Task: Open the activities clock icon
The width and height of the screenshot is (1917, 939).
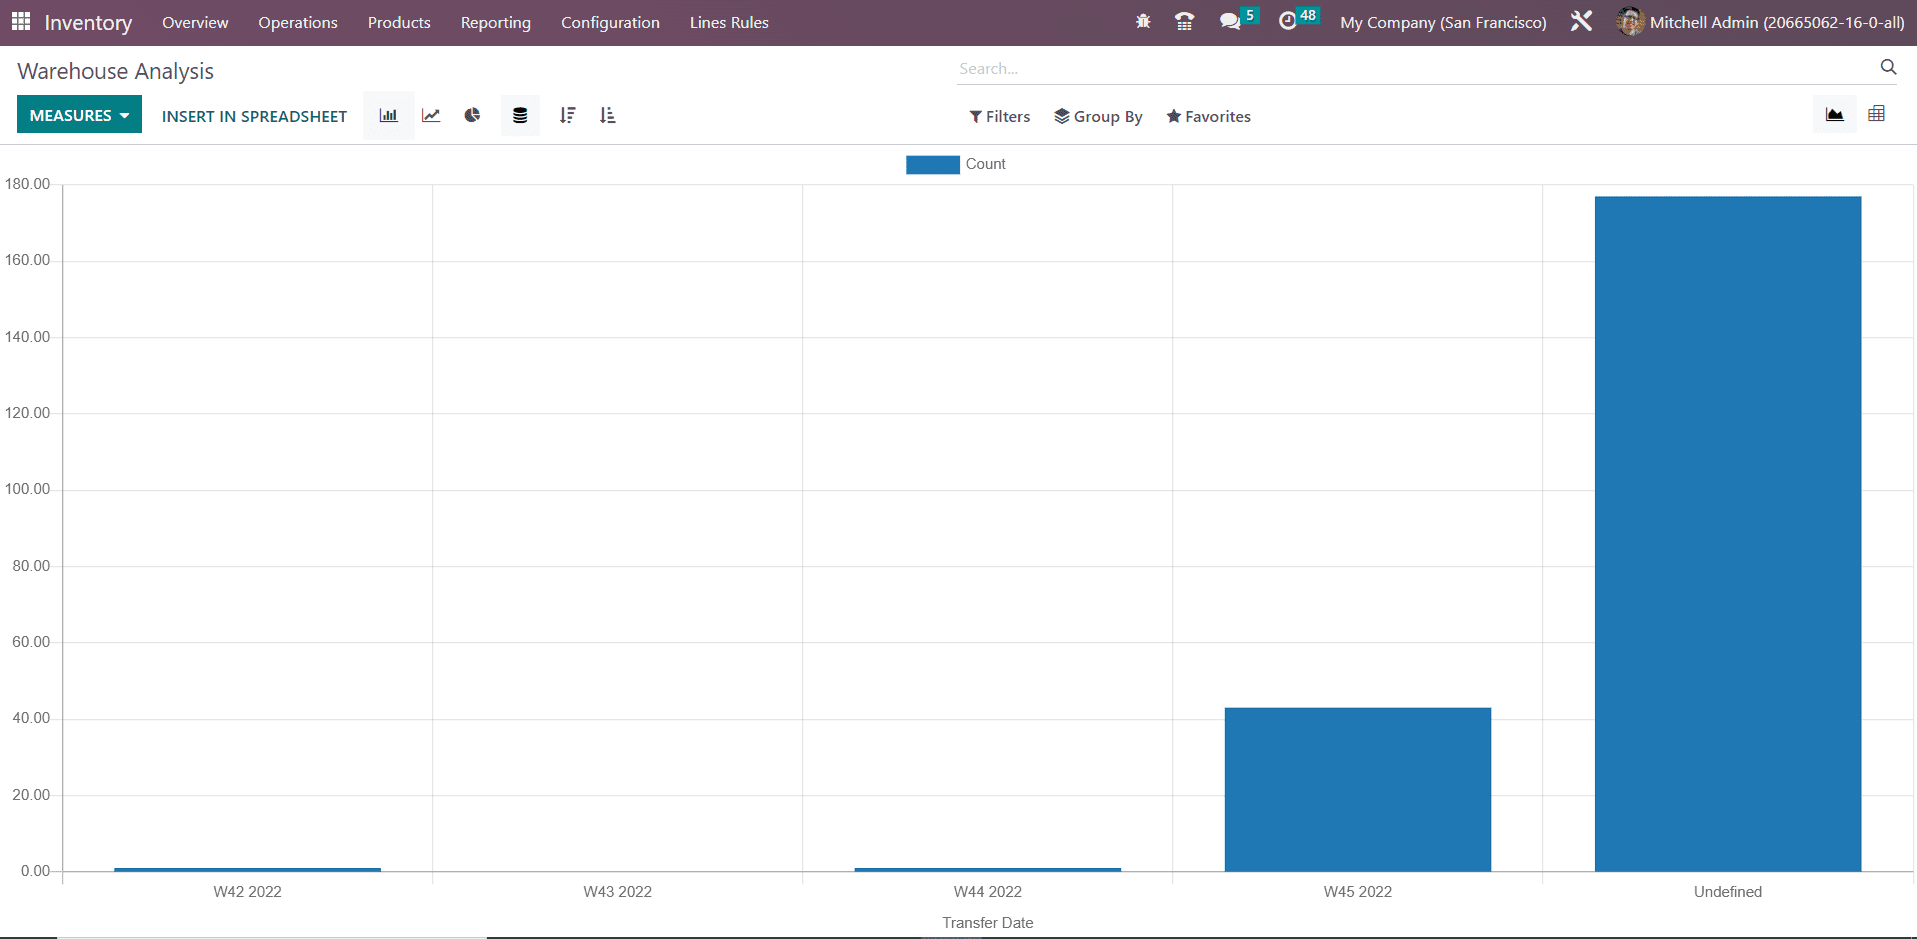Action: [1288, 22]
